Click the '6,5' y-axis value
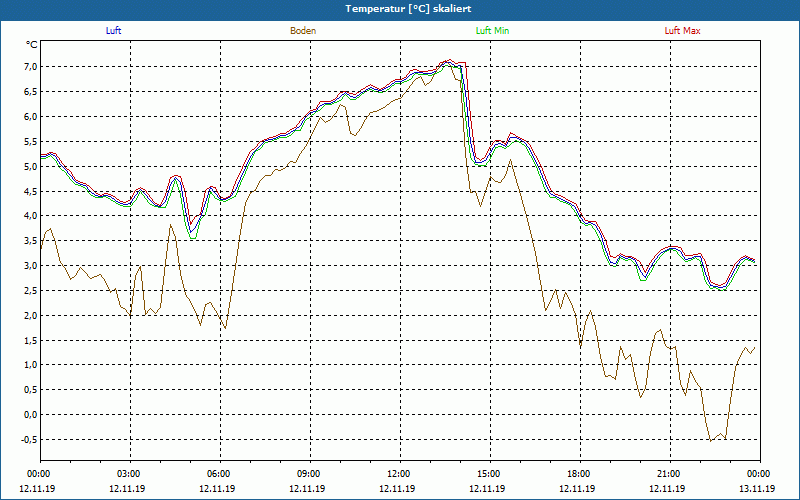Image resolution: width=800 pixels, height=500 pixels. click(x=31, y=92)
